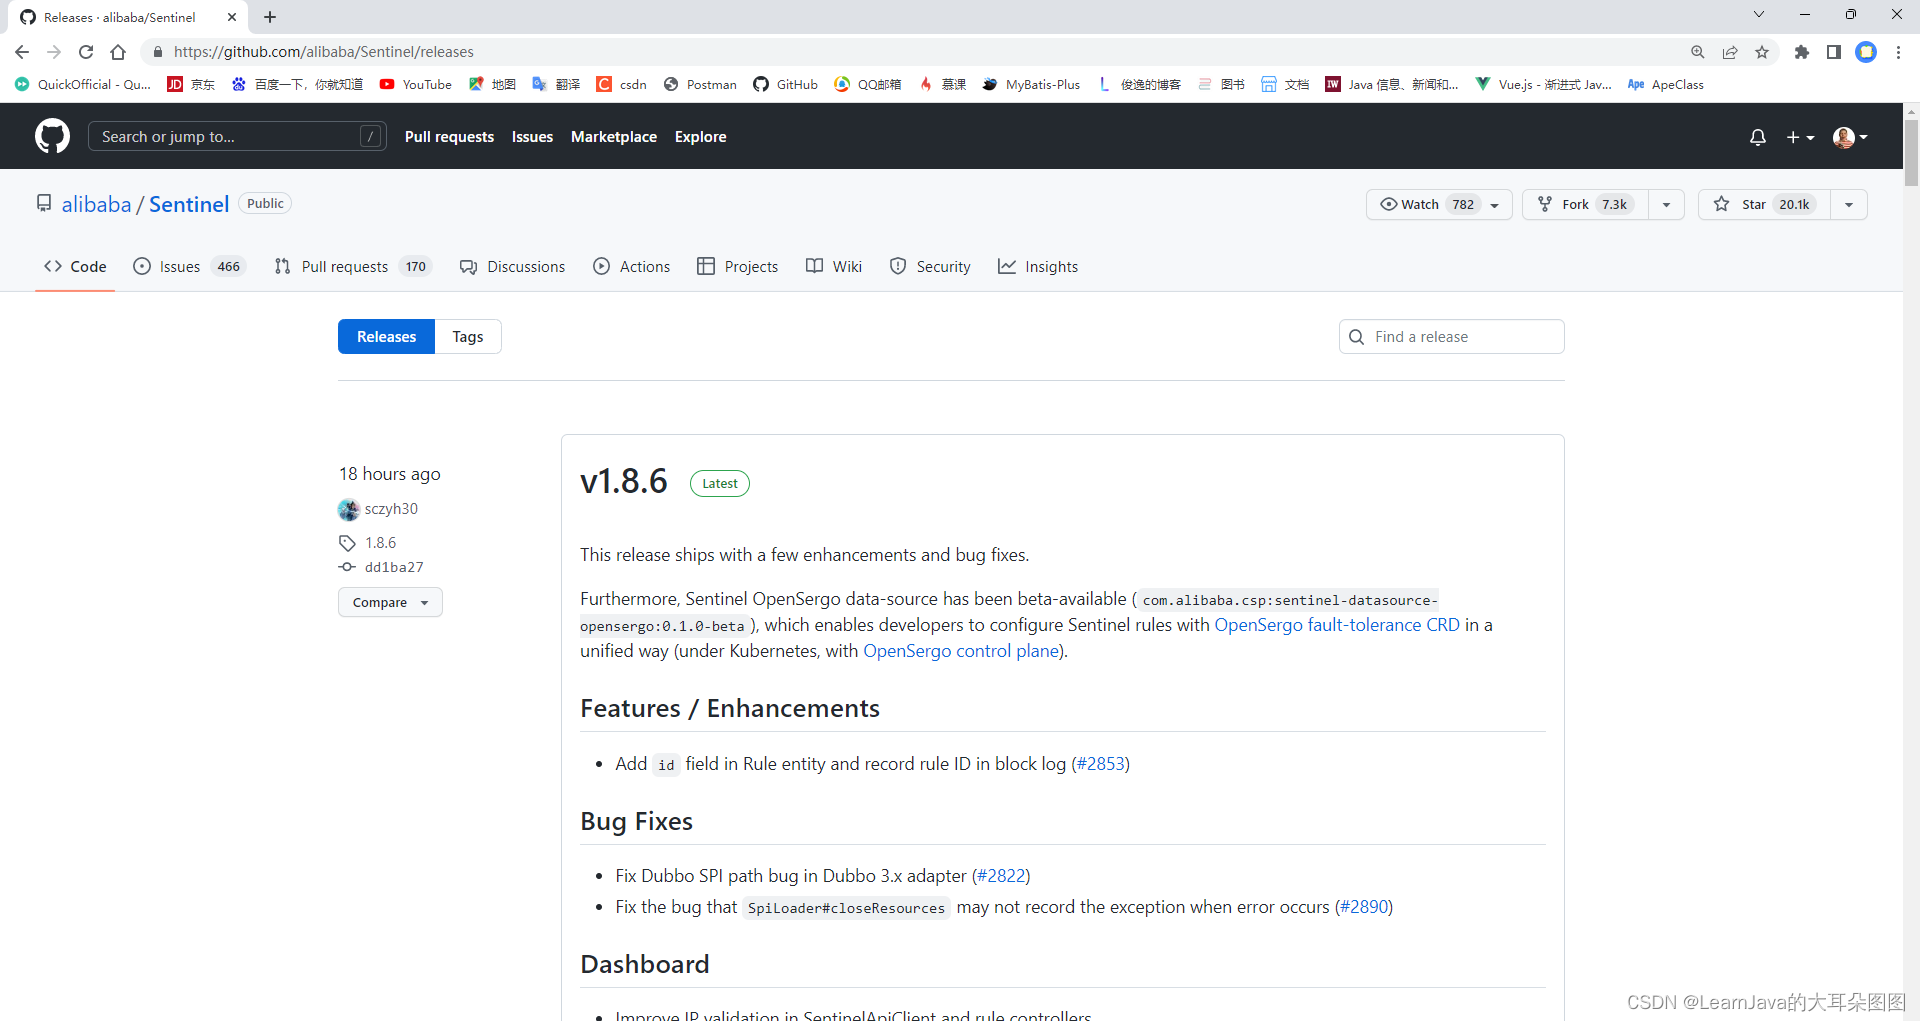This screenshot has width=1920, height=1021.
Task: Open pull request #2853
Action: tap(1101, 764)
